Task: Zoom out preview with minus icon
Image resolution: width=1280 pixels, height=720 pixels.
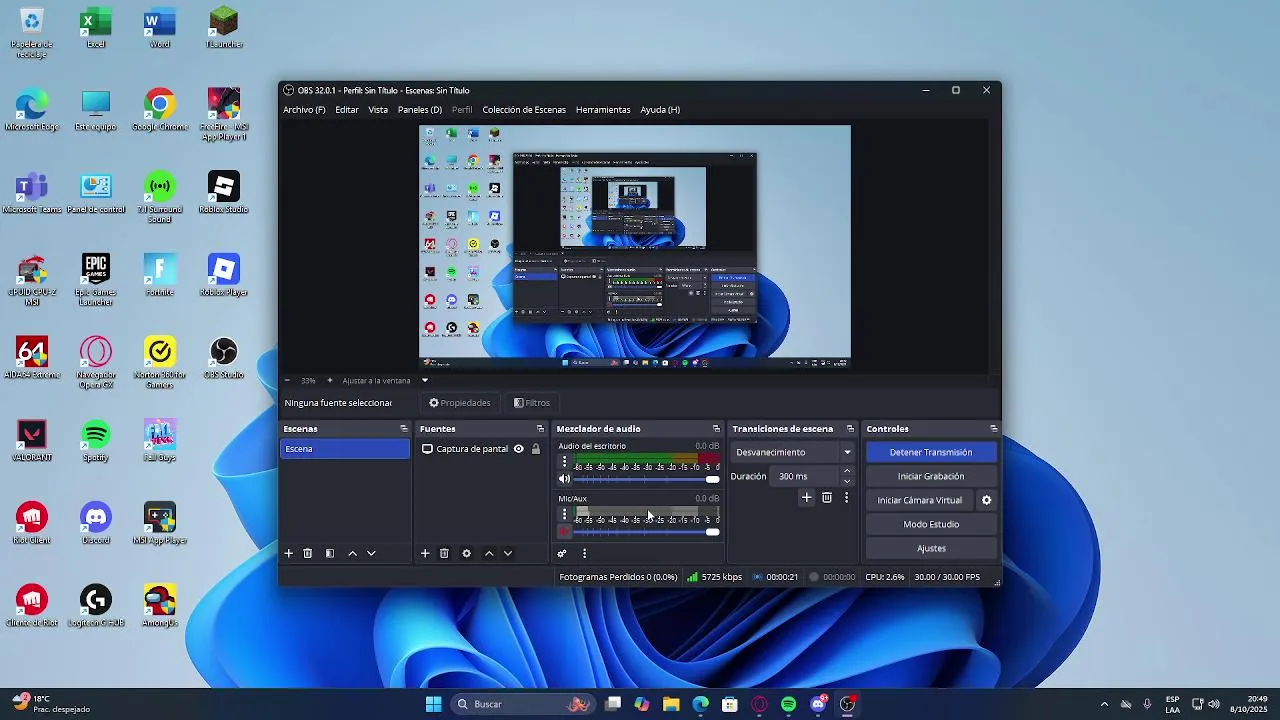Action: click(x=287, y=380)
